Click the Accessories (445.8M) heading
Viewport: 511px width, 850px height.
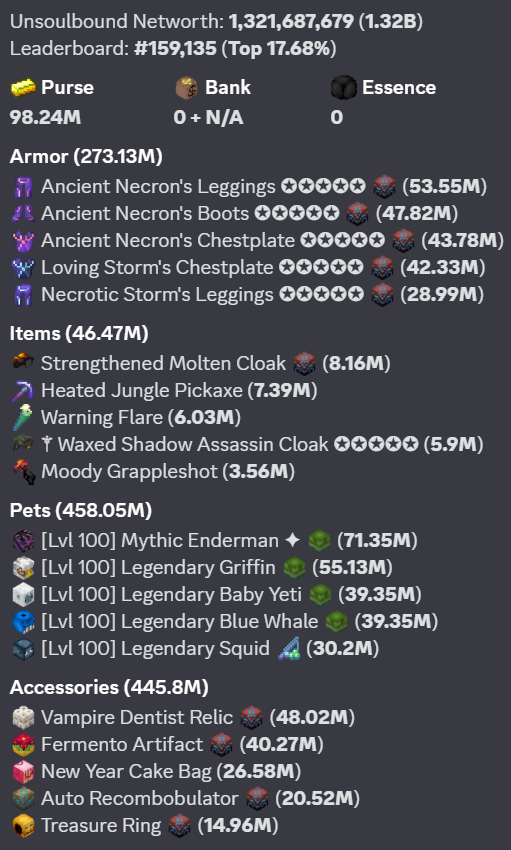(x=109, y=687)
